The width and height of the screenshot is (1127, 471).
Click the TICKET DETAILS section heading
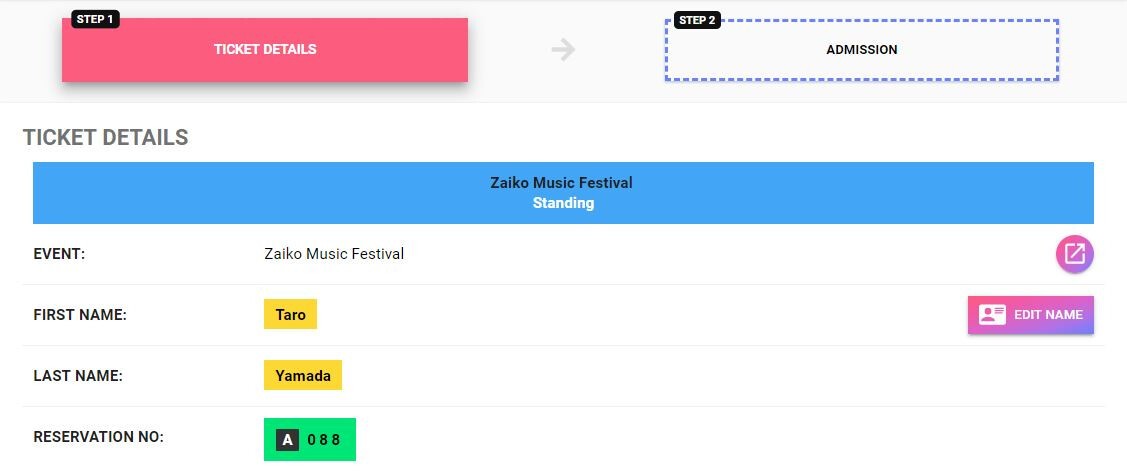106,137
